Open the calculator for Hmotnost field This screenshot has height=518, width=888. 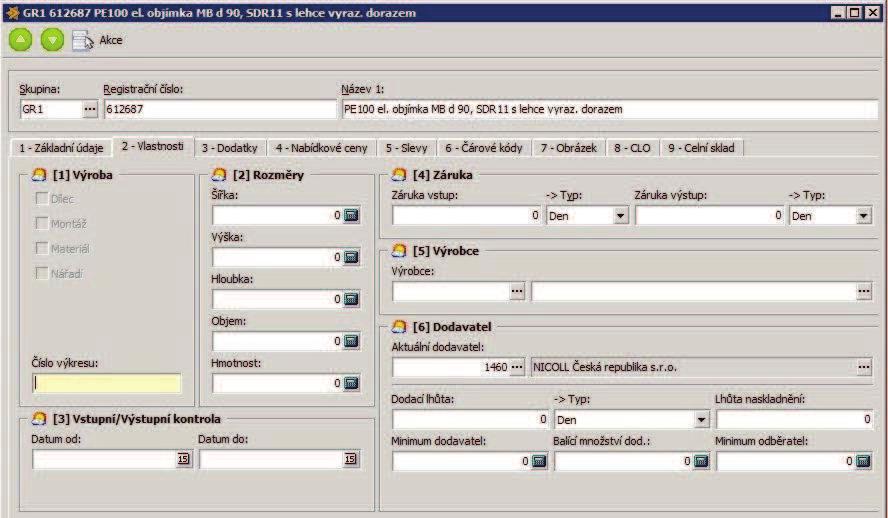coord(352,383)
